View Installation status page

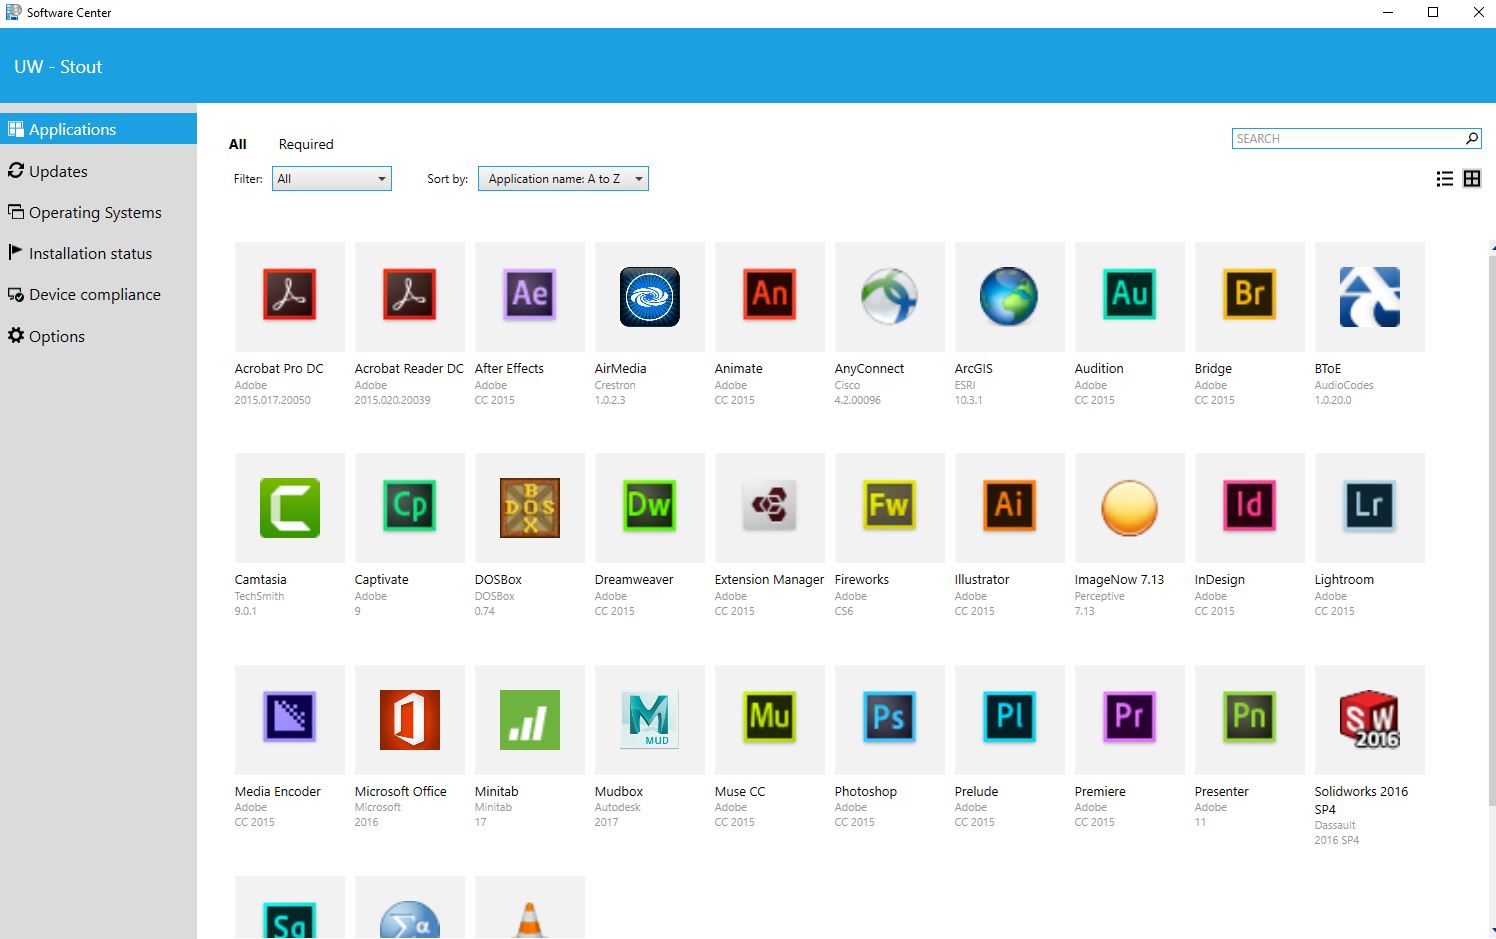[98, 253]
